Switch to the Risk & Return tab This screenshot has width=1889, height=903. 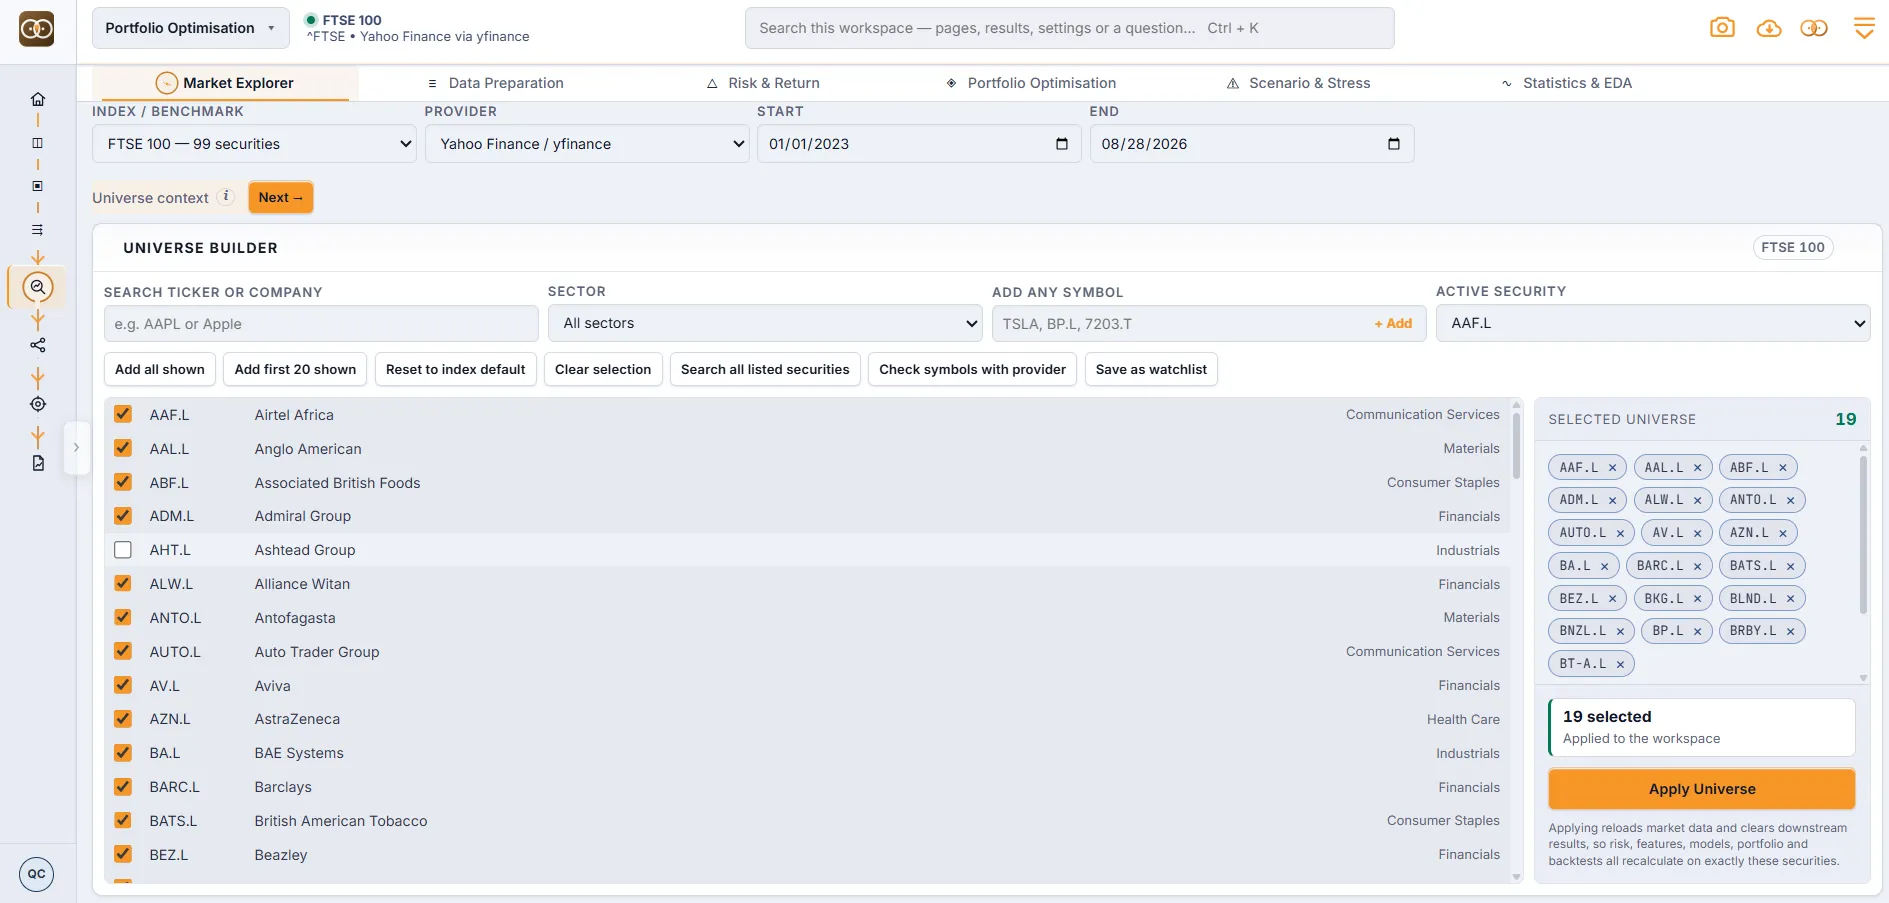point(763,83)
